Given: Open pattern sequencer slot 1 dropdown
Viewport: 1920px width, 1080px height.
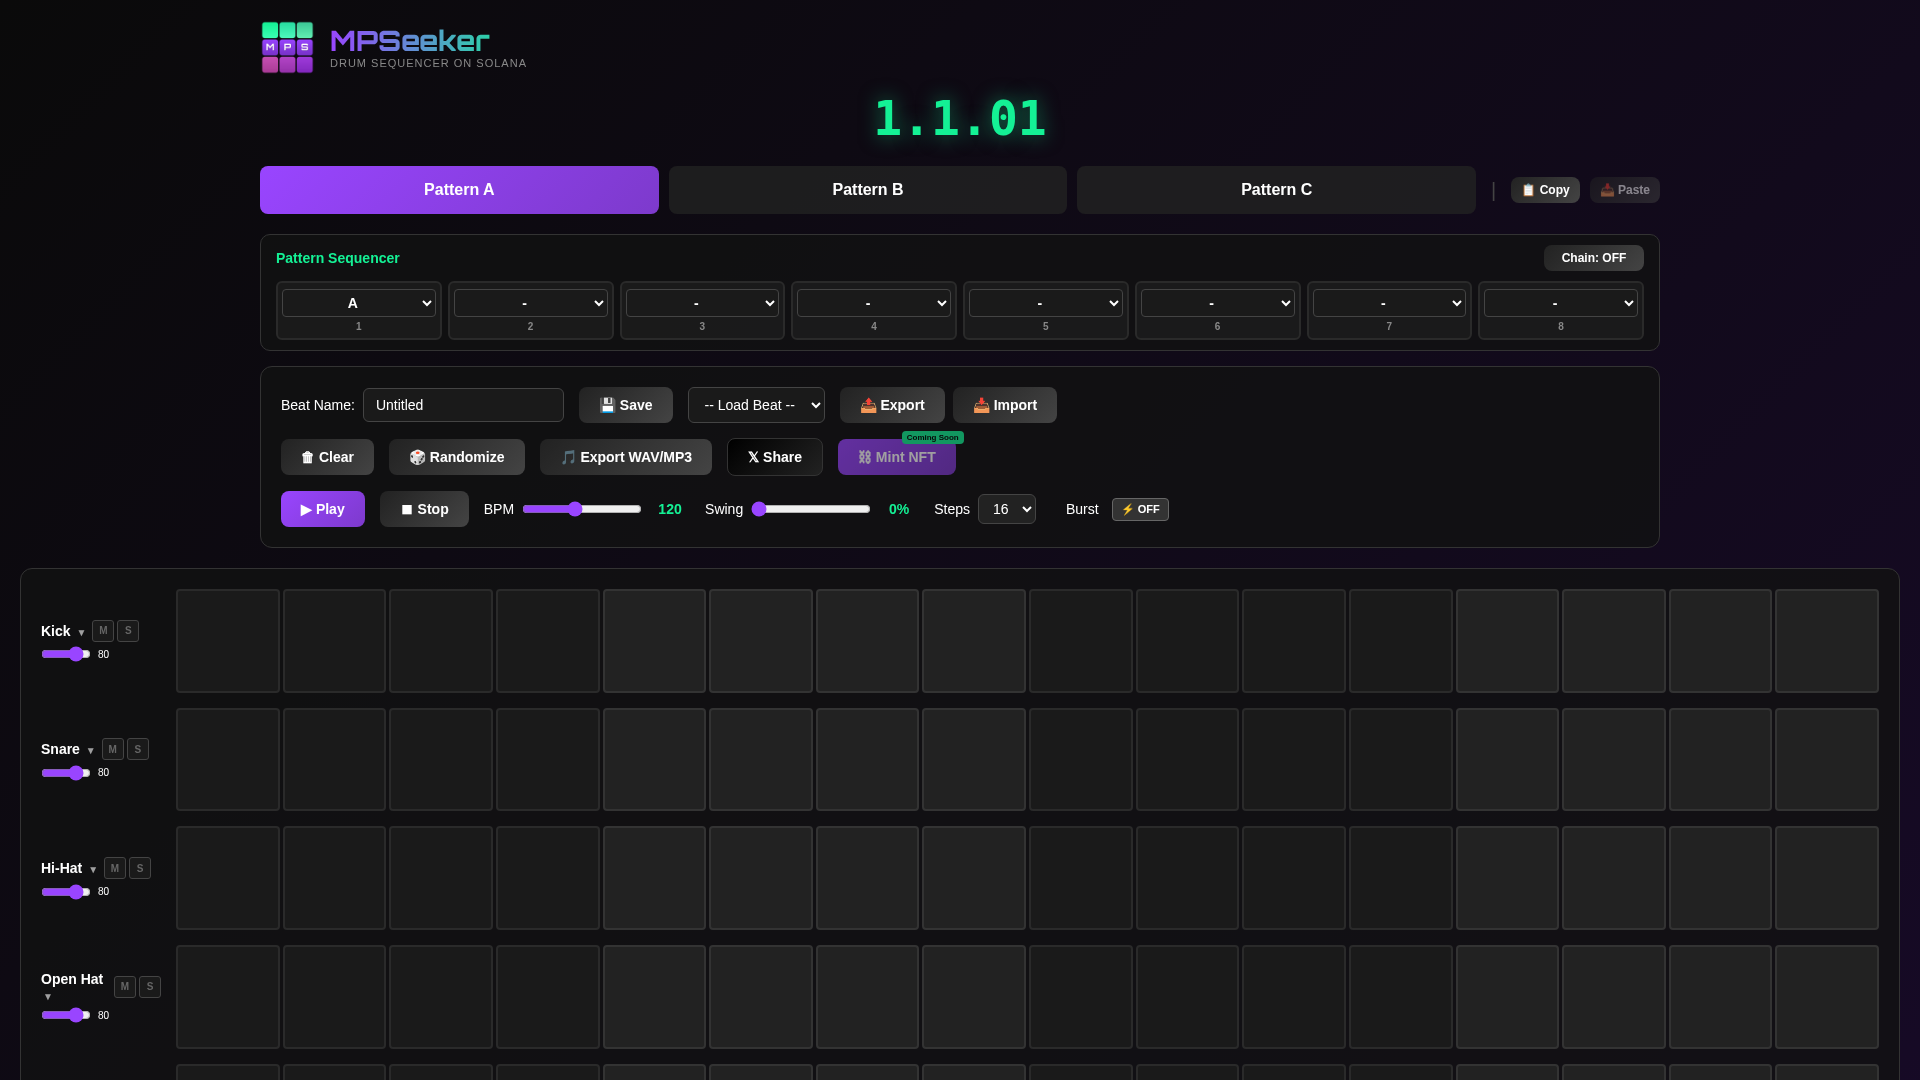Looking at the screenshot, I should pos(359,303).
